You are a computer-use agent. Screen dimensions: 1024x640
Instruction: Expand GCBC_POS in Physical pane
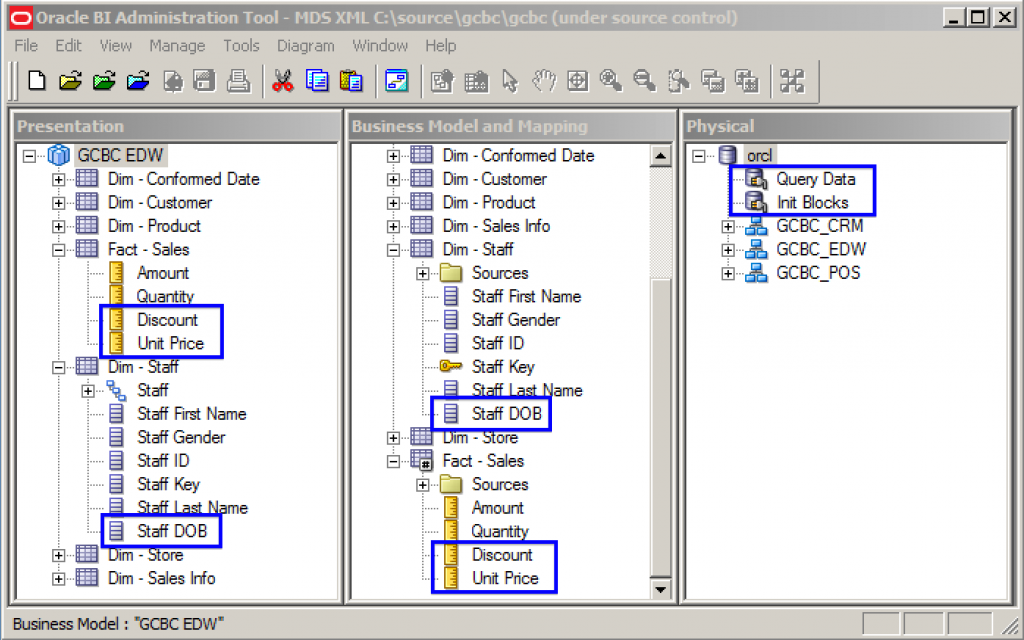[728, 274]
